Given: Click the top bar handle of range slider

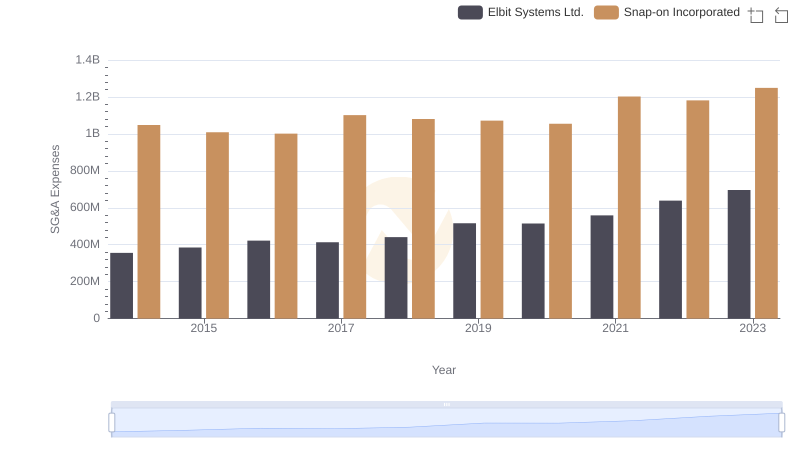Looking at the screenshot, I should pos(446,404).
